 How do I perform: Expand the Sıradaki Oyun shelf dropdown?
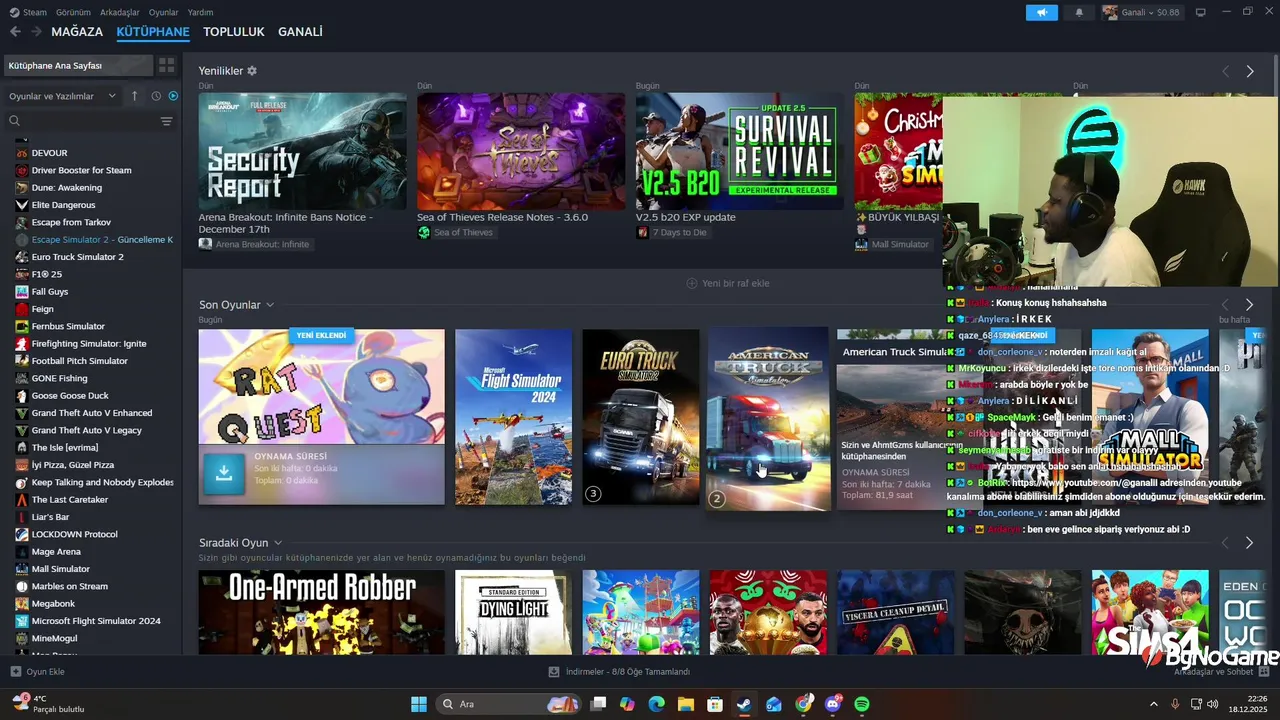coord(278,543)
